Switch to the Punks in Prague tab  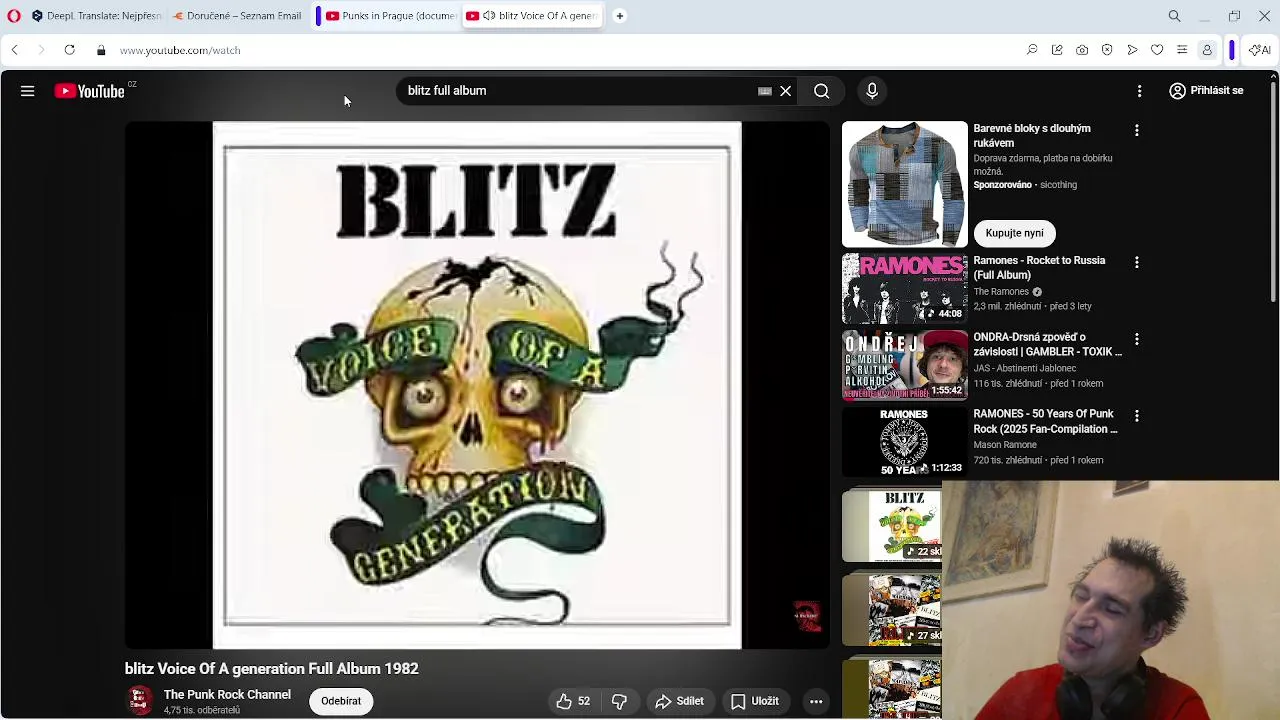click(x=390, y=16)
